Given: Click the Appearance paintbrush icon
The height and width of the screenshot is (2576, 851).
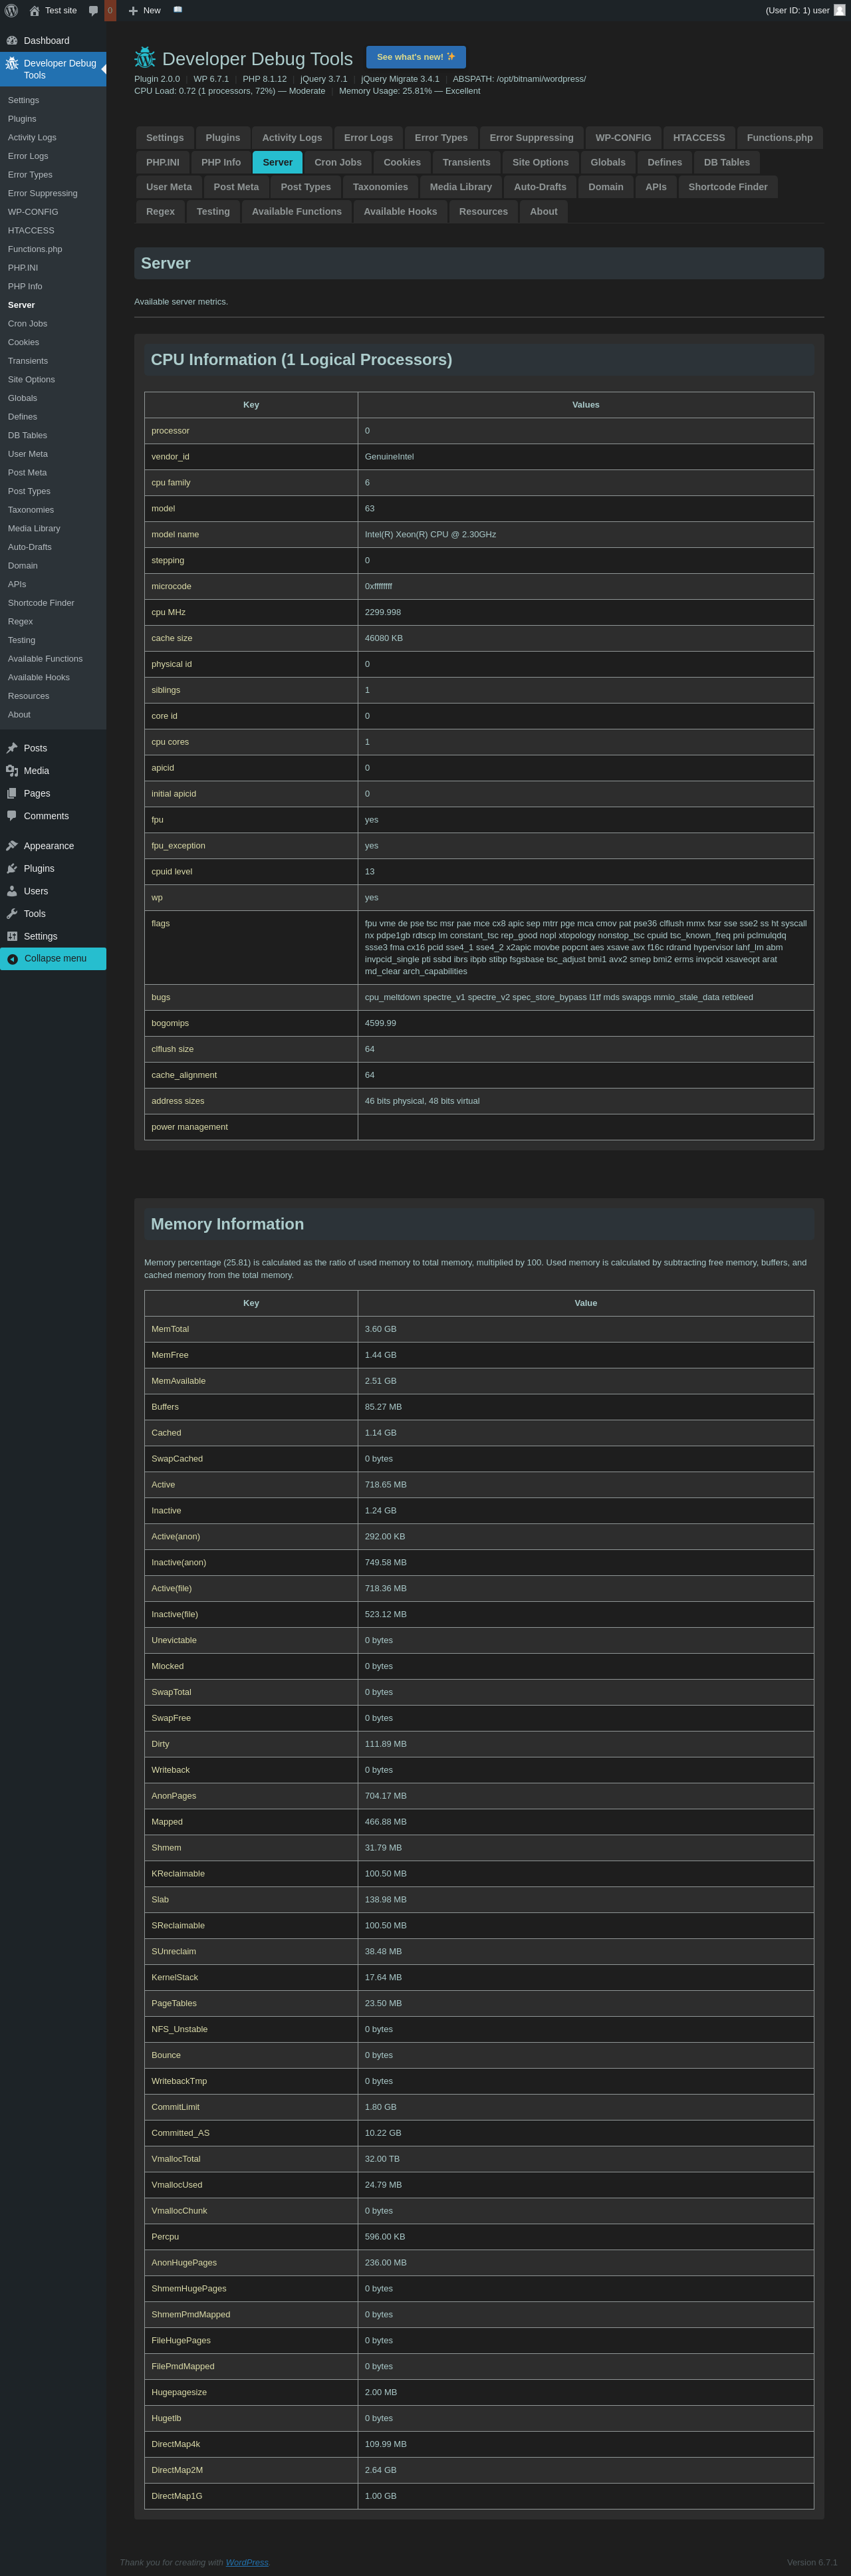Looking at the screenshot, I should pos(12,846).
